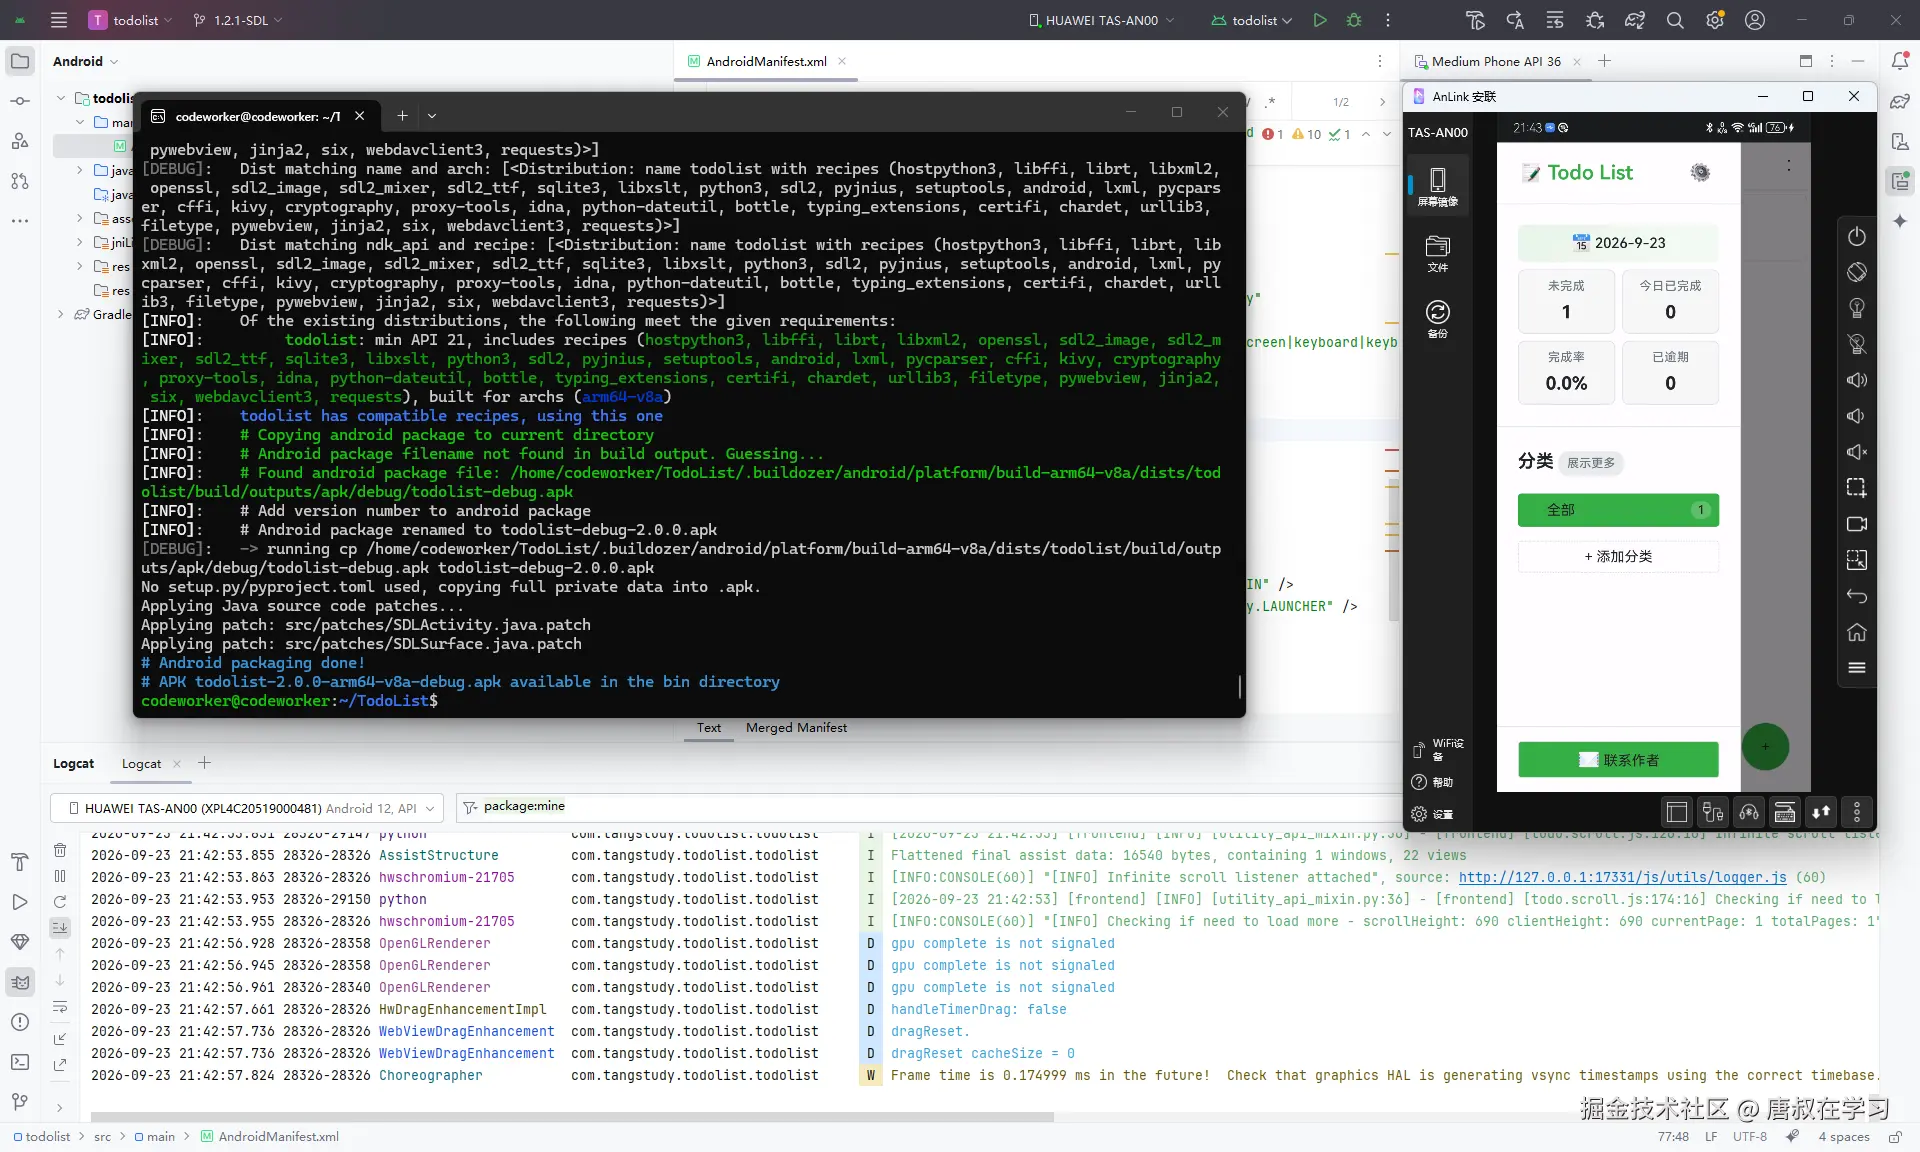This screenshot has height=1152, width=1920.
Task: Open main hamburger menu
Action: pos(59,20)
